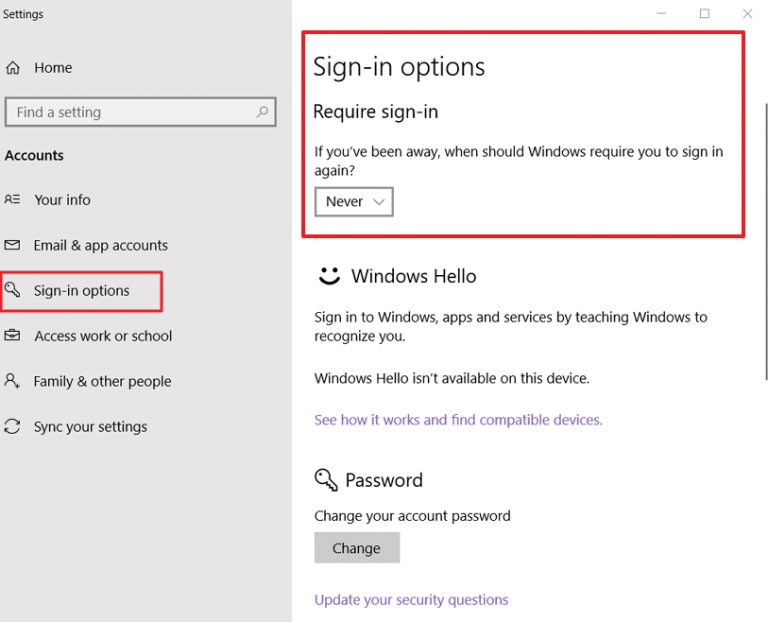768x622 pixels.
Task: Open Family & other people
Action: pyautogui.click(x=103, y=382)
